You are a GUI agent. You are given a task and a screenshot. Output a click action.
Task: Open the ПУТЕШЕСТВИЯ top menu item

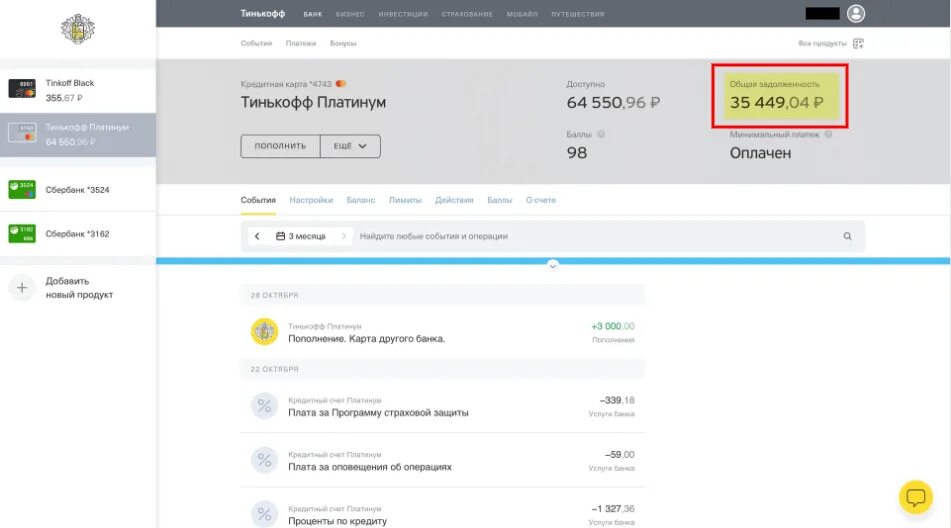tap(578, 14)
